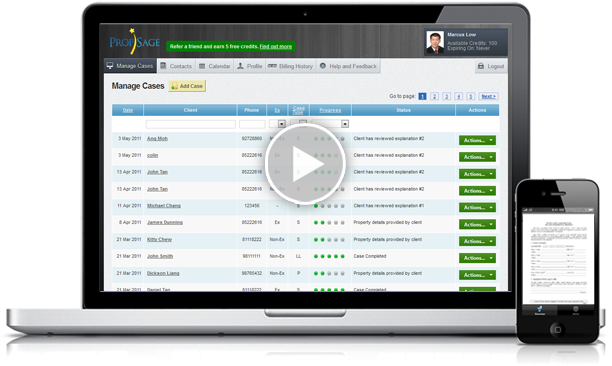Expand the Progress filter dropdown
The width and height of the screenshot is (612, 366).
[x=345, y=124]
